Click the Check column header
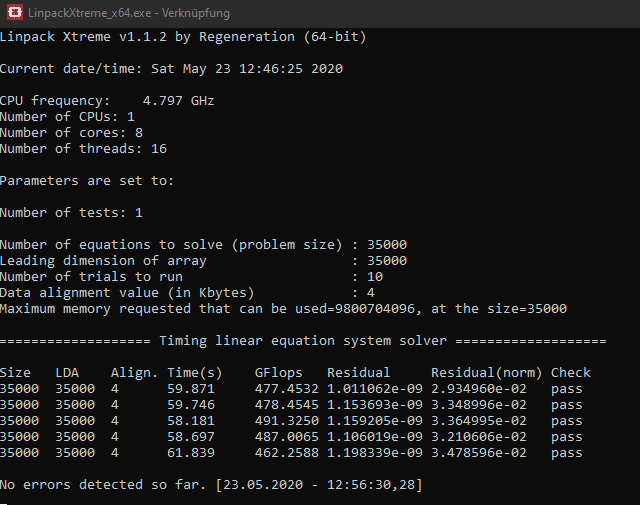Viewport: 640px width, 505px height. [x=571, y=373]
